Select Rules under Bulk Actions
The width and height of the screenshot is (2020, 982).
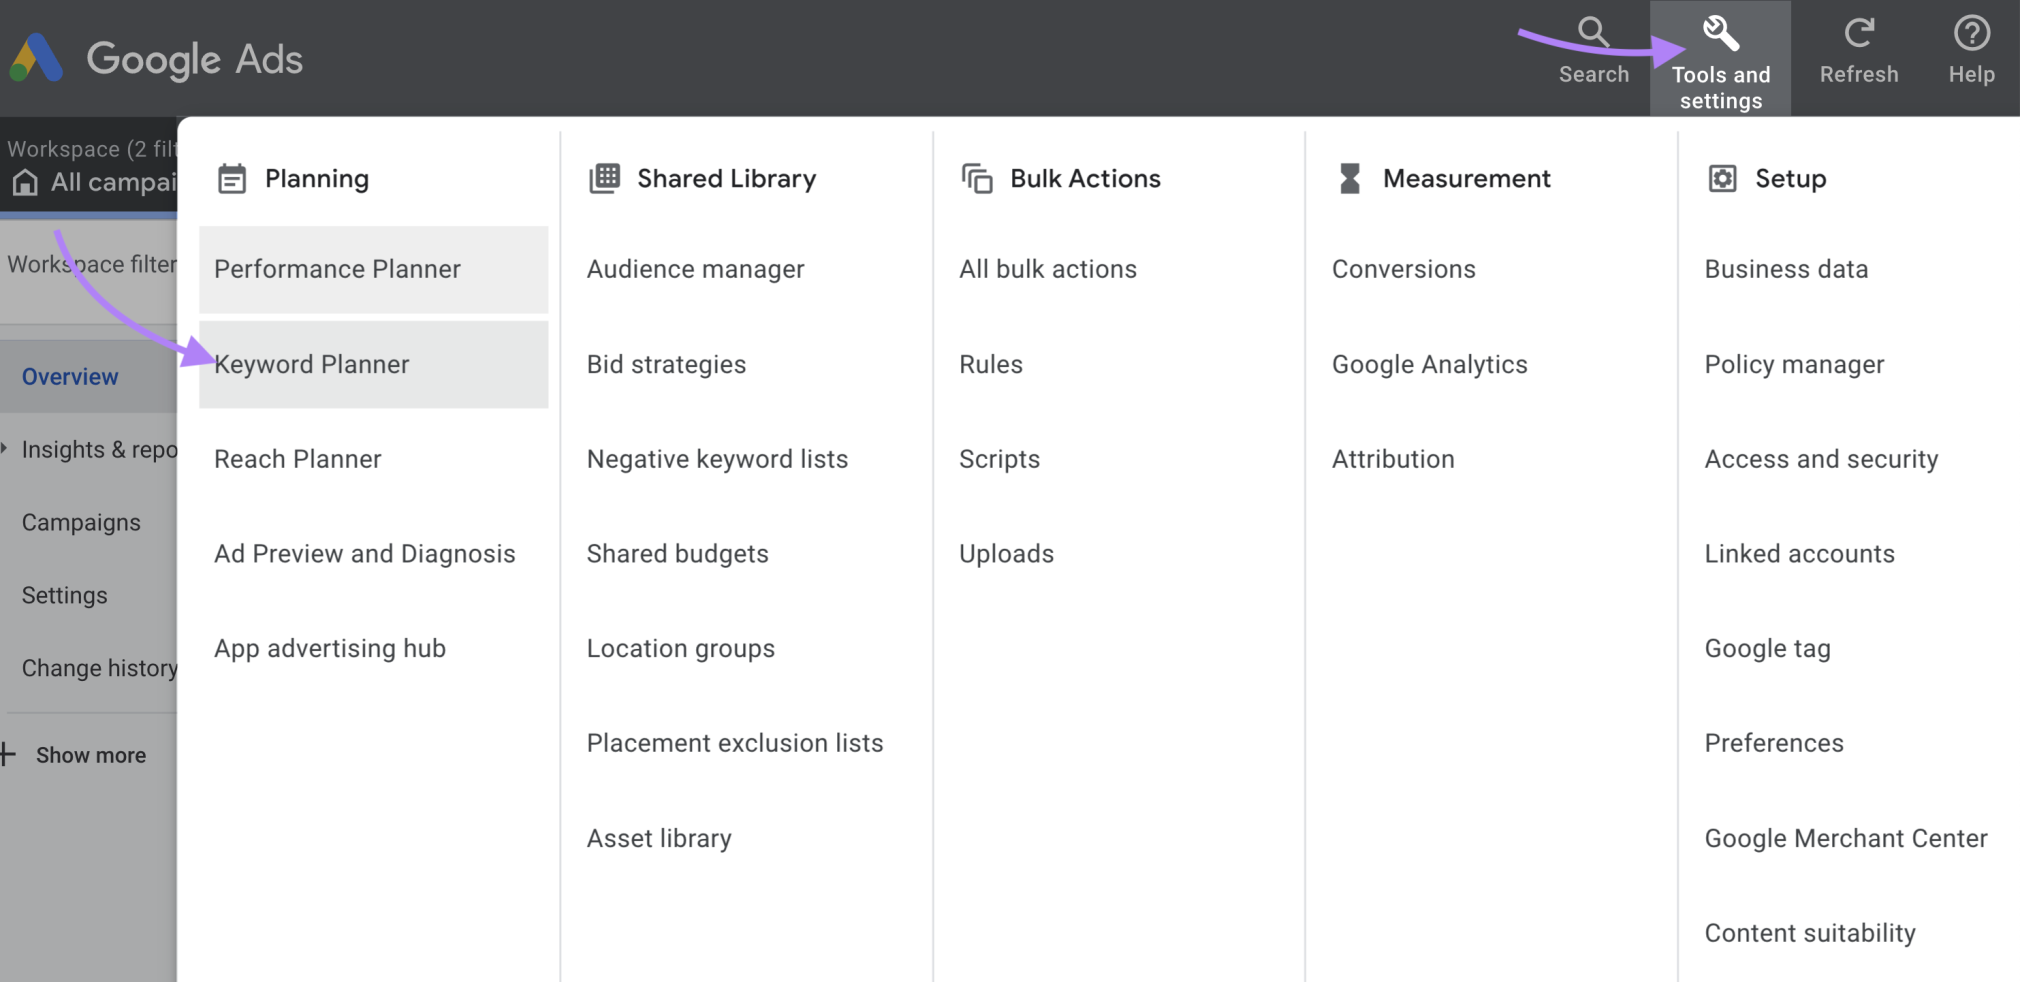pyautogui.click(x=991, y=364)
